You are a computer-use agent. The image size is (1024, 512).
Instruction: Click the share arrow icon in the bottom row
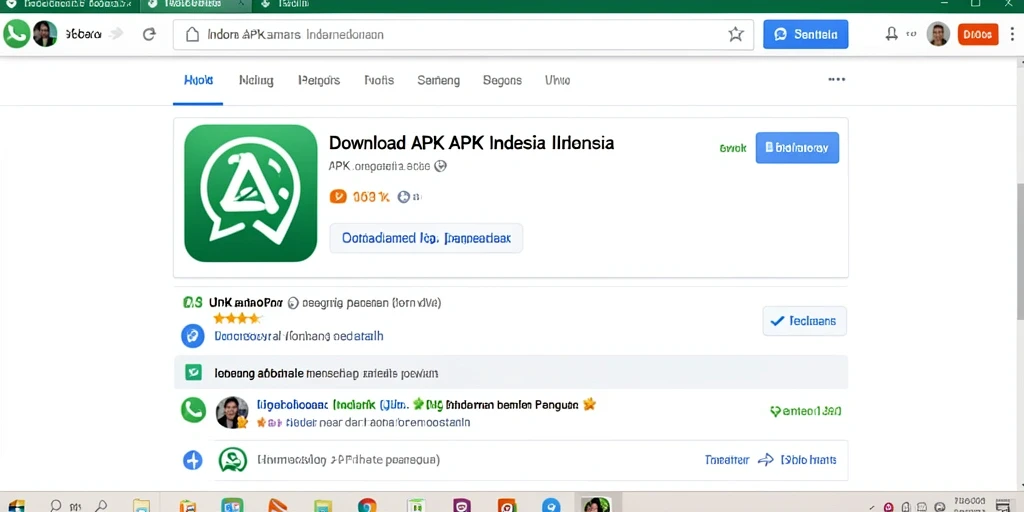click(765, 460)
